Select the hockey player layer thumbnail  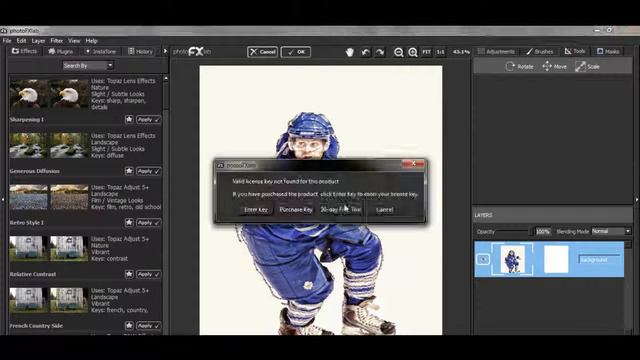tap(512, 259)
